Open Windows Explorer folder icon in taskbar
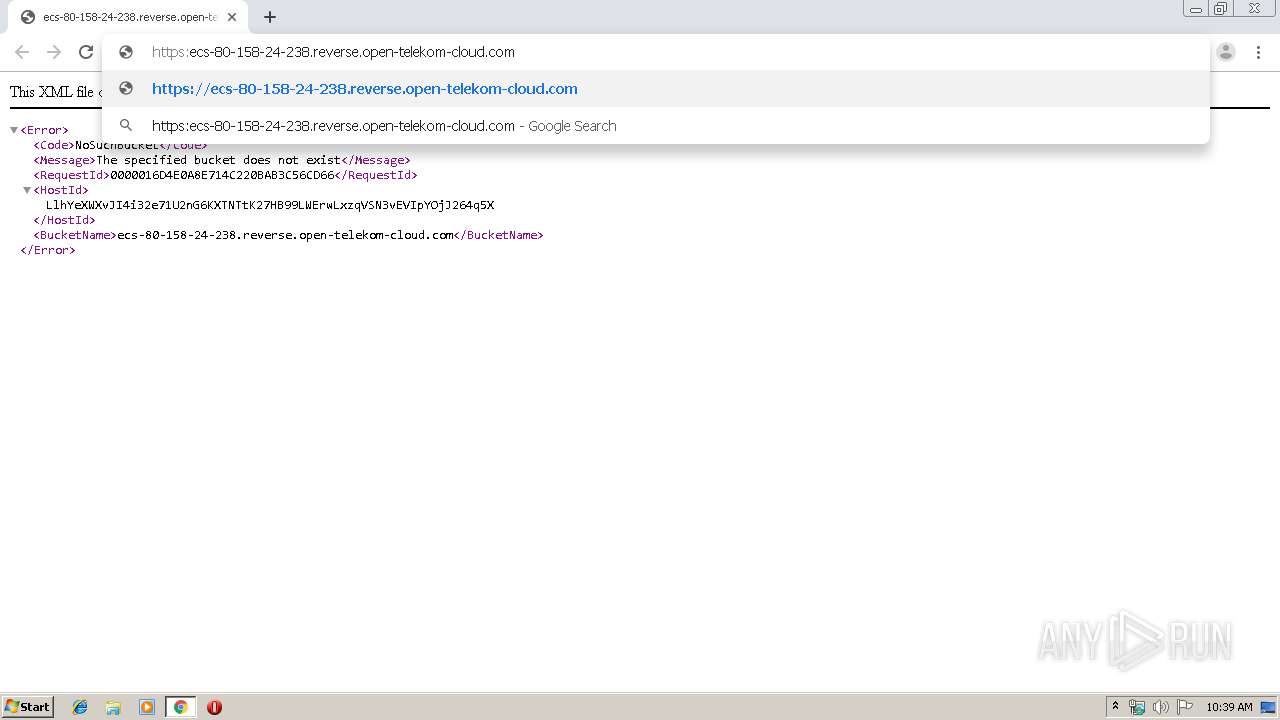 (113, 707)
